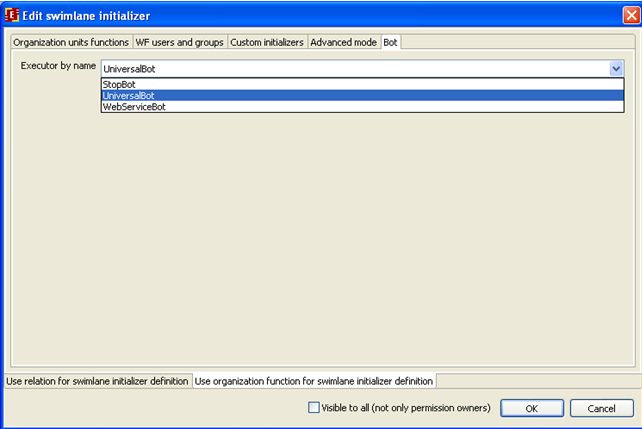Viewport: 642px width, 429px height.
Task: Select the Advanced mode tab
Action: click(x=343, y=43)
